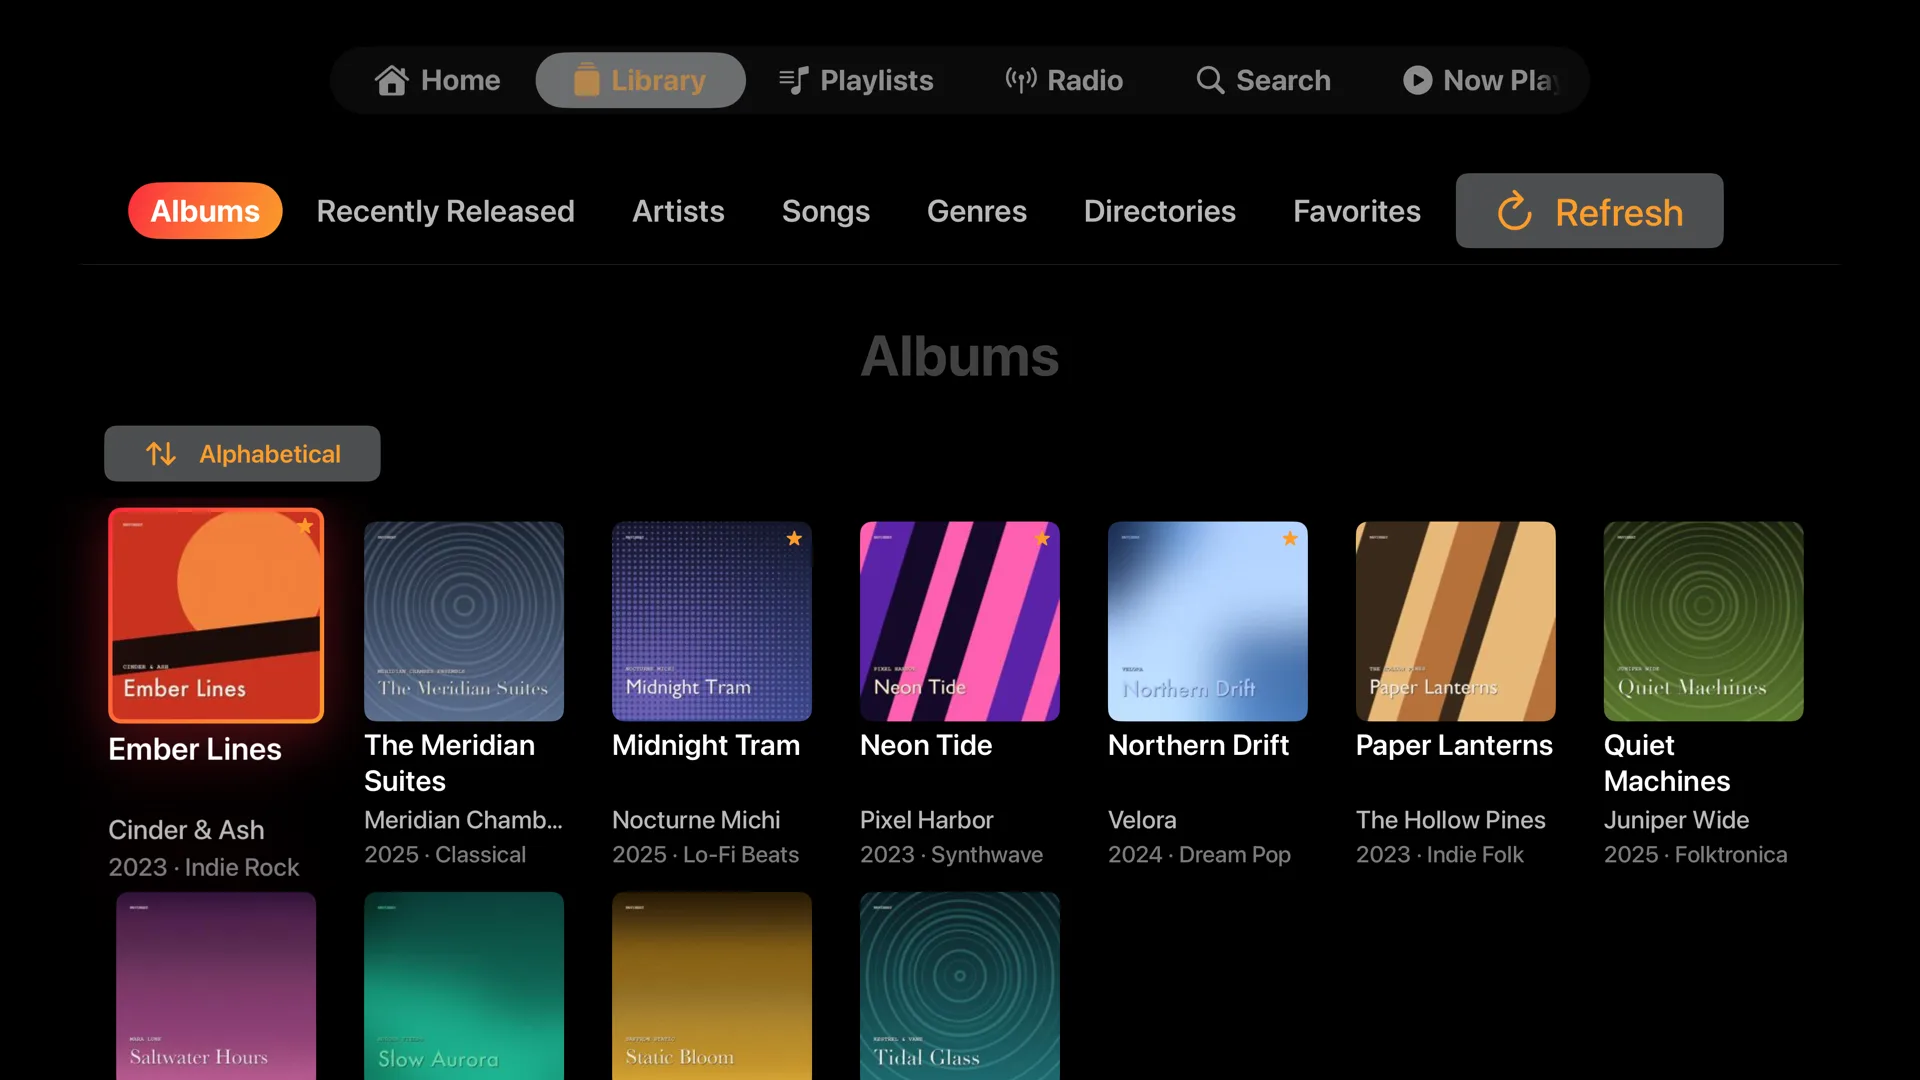
Task: Switch to the Radio tab label
Action: [x=1085, y=80]
